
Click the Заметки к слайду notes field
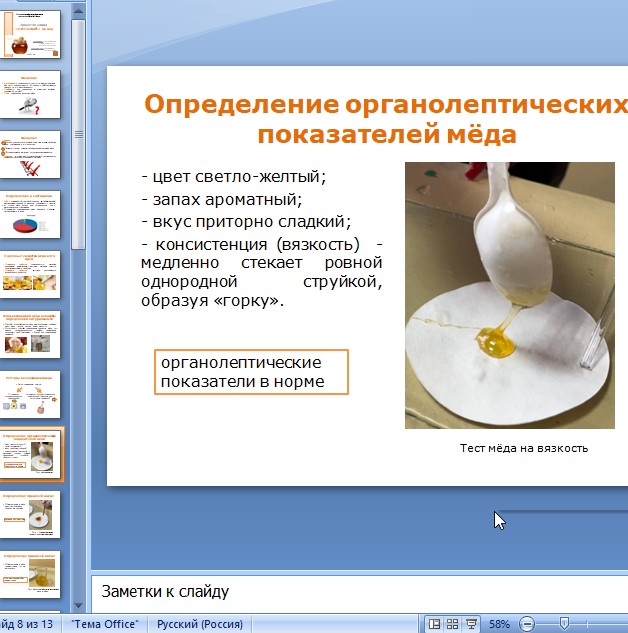(x=350, y=591)
